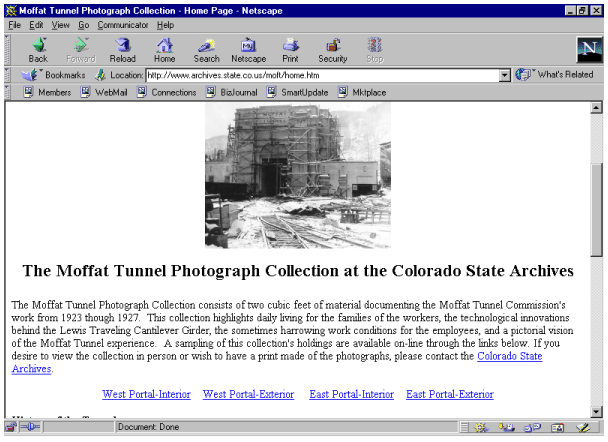Open the Search toolbar button

[x=207, y=50]
